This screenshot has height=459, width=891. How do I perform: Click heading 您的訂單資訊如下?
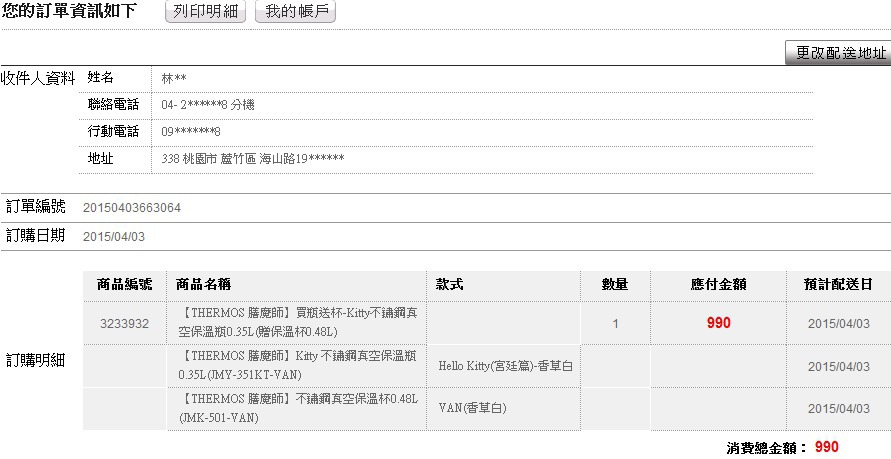point(69,10)
